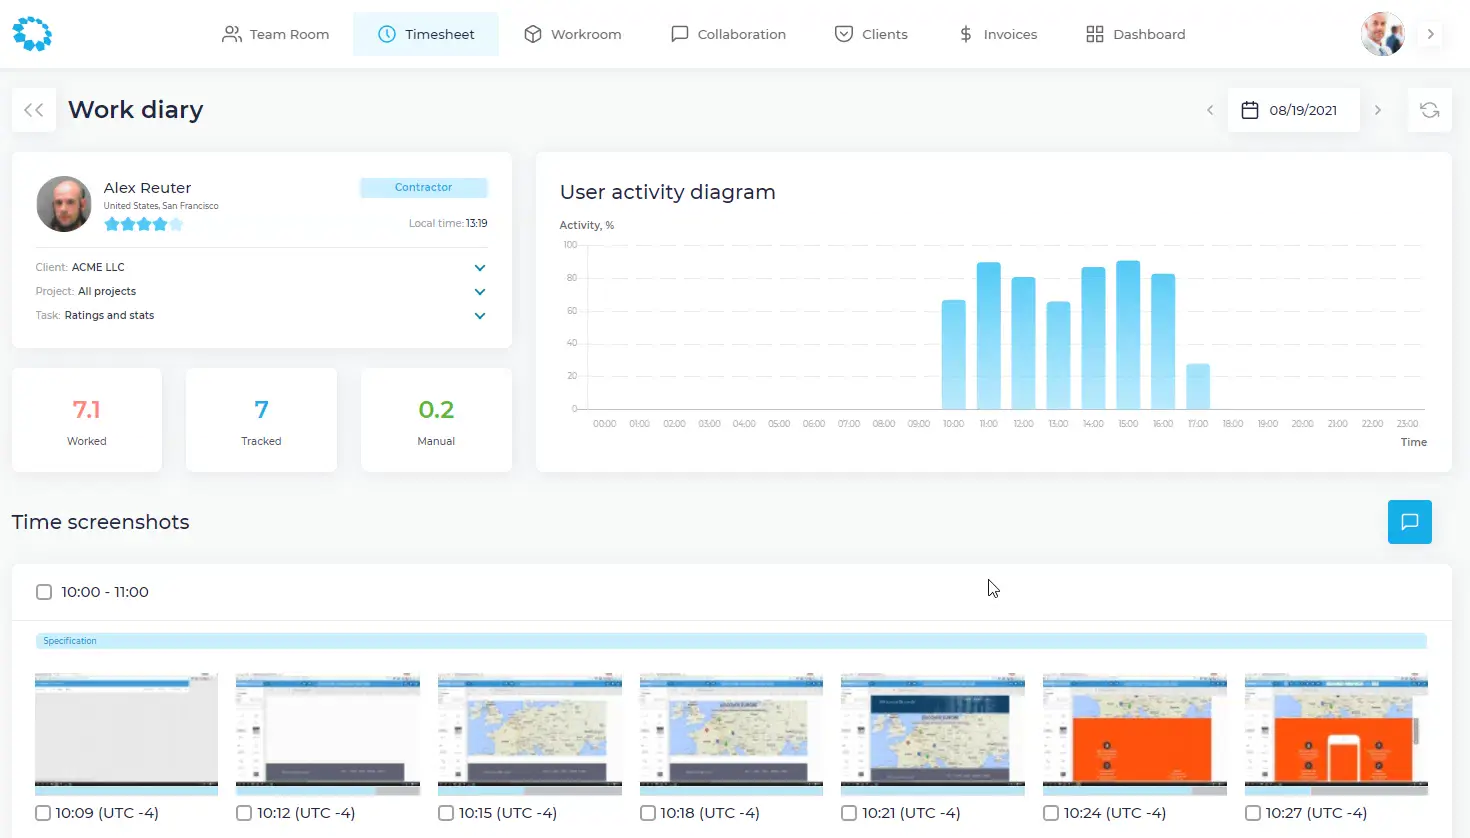Expand the Project All projects dropdown
Image resolution: width=1470 pixels, height=838 pixels.
[480, 292]
